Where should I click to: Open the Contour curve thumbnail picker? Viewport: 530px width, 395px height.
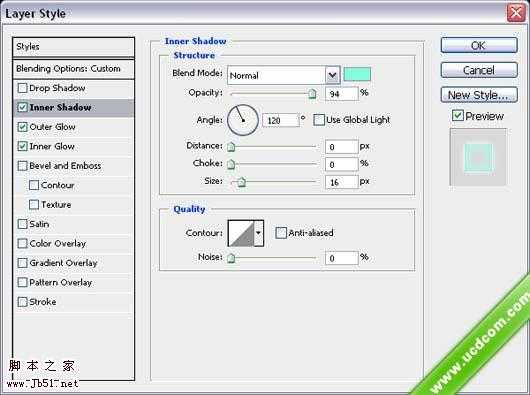pos(241,233)
